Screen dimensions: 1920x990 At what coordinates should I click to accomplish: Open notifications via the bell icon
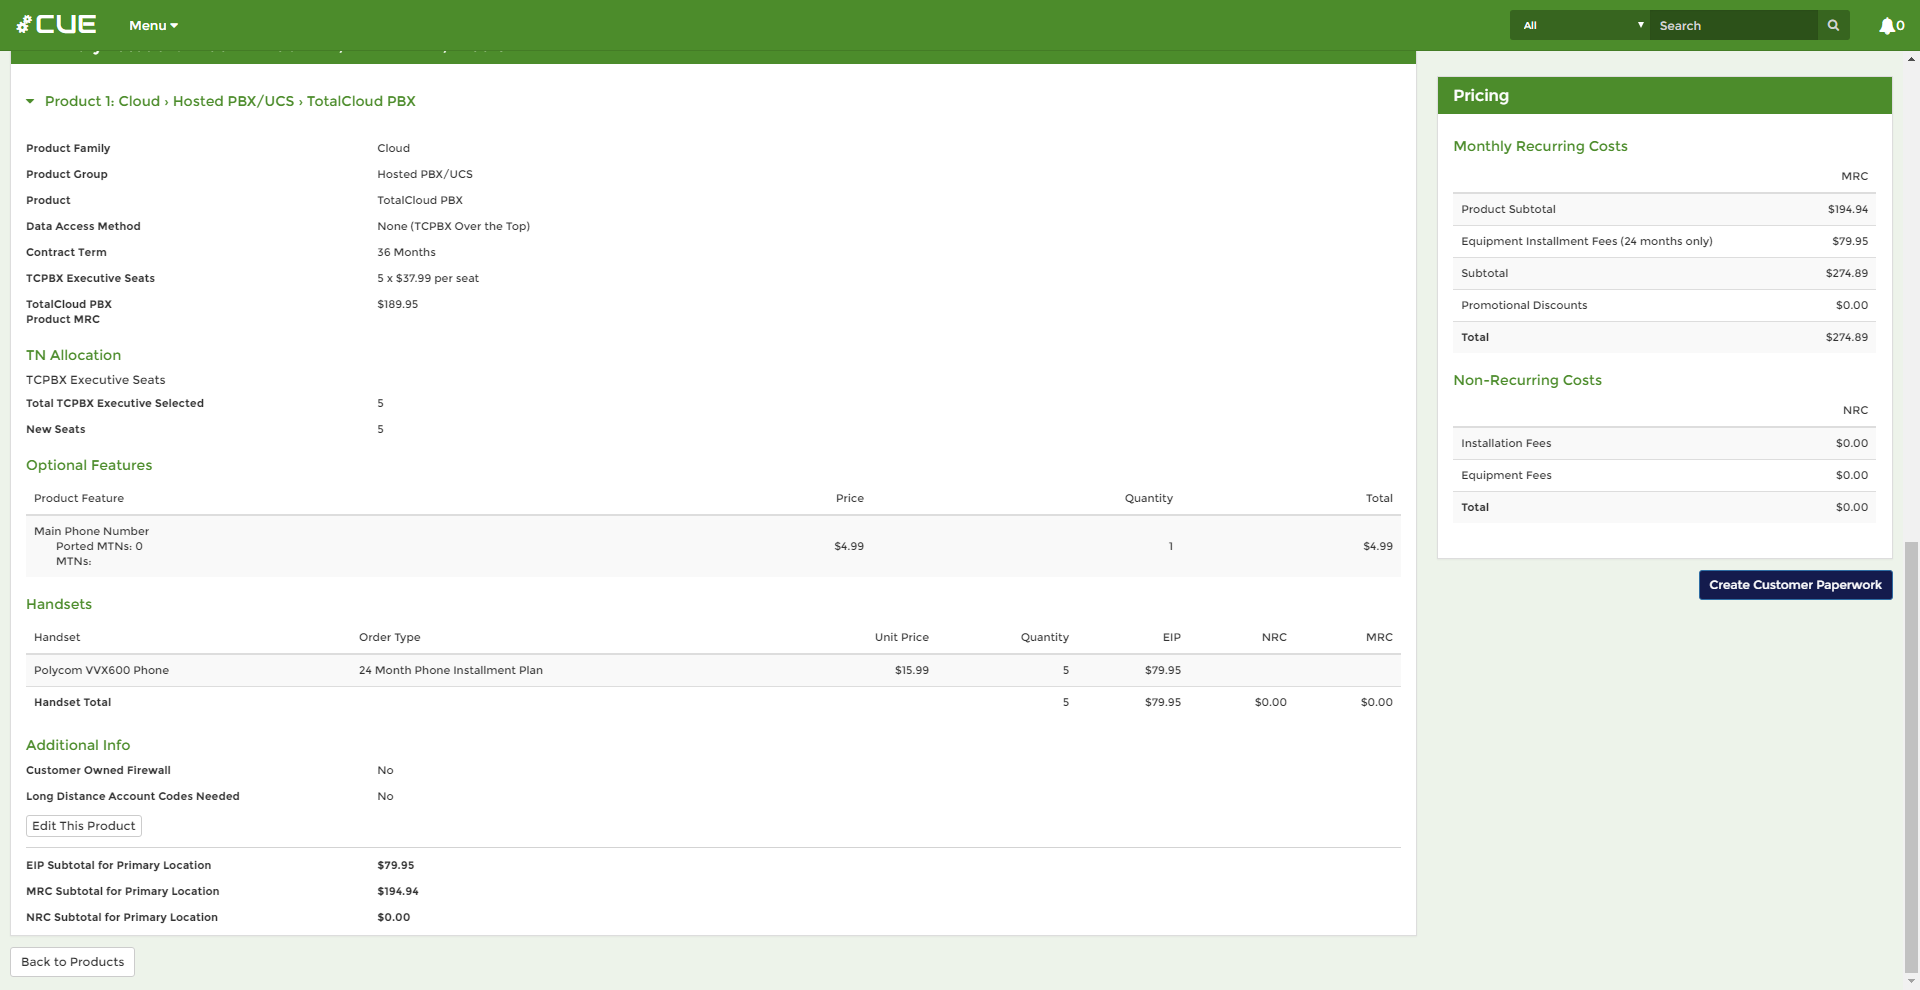coord(1889,25)
